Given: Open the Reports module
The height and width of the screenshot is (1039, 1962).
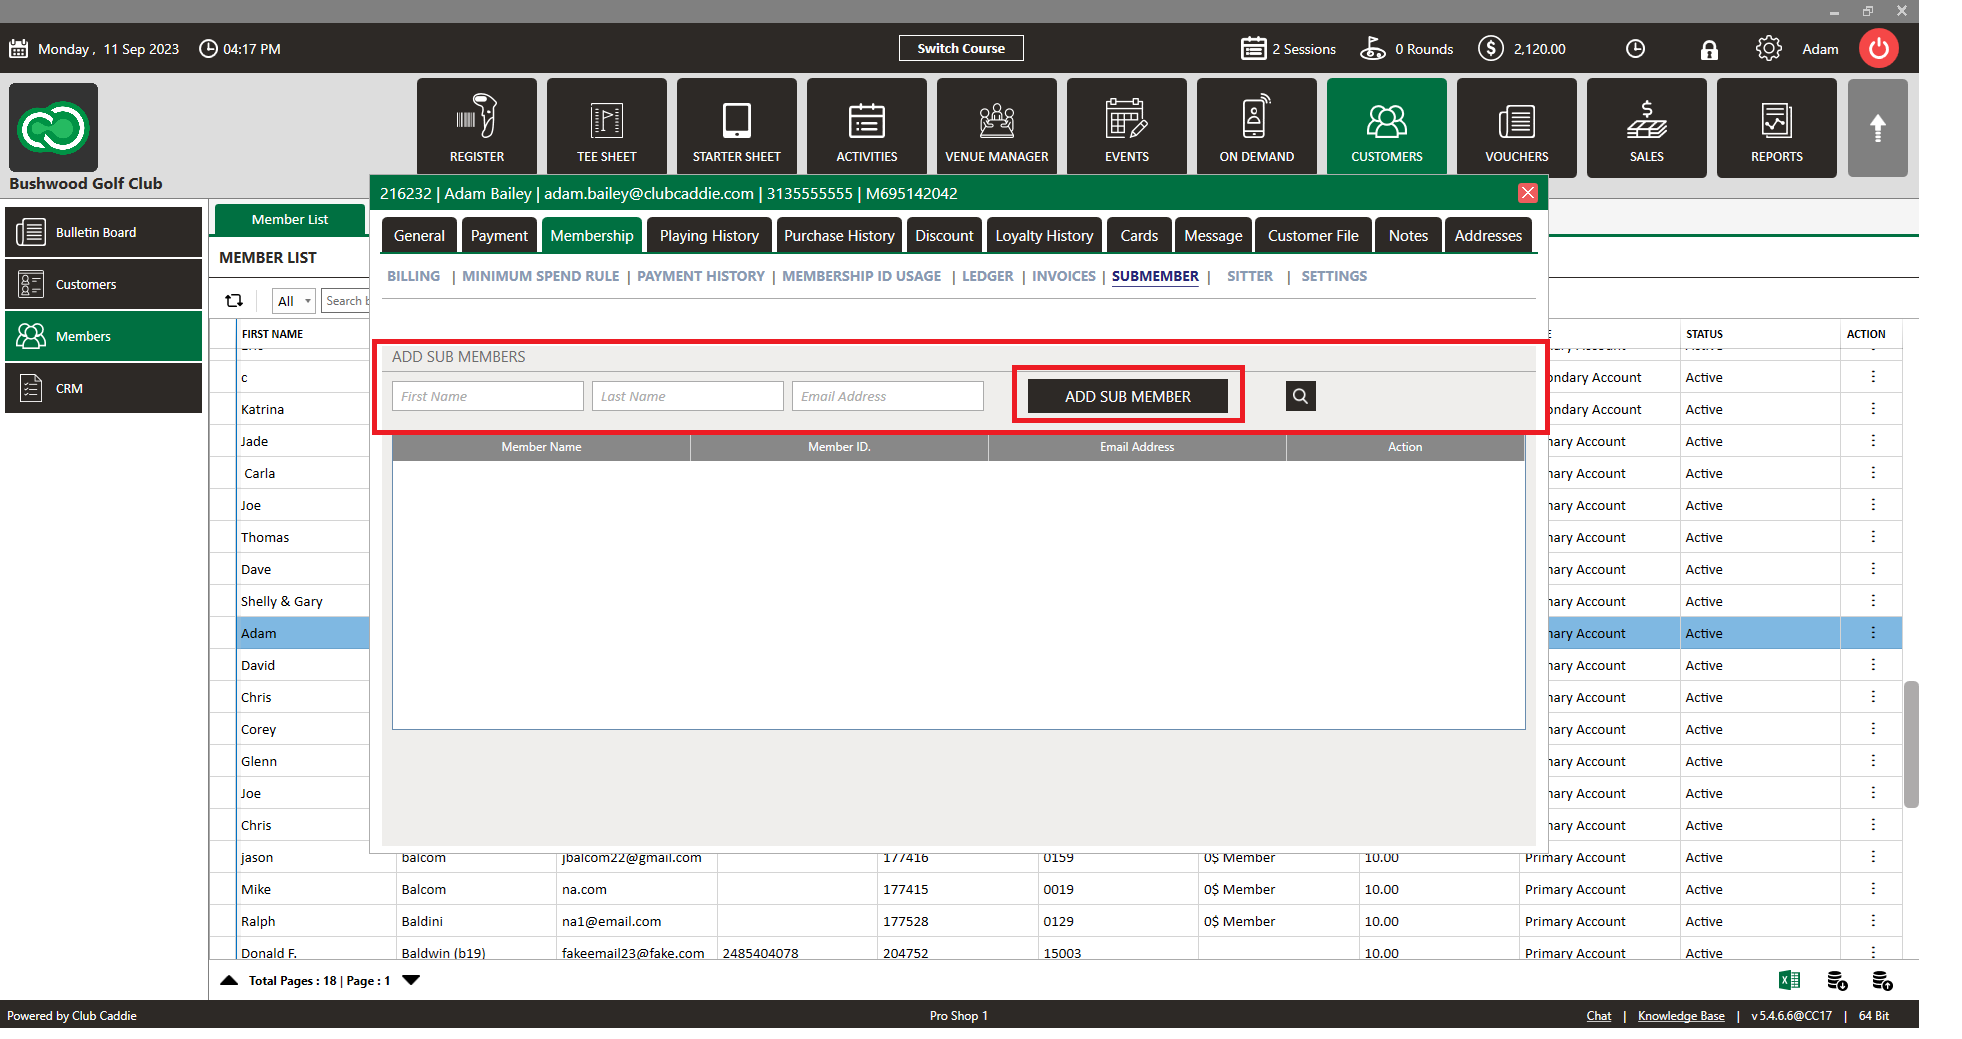Looking at the screenshot, I should (x=1777, y=127).
